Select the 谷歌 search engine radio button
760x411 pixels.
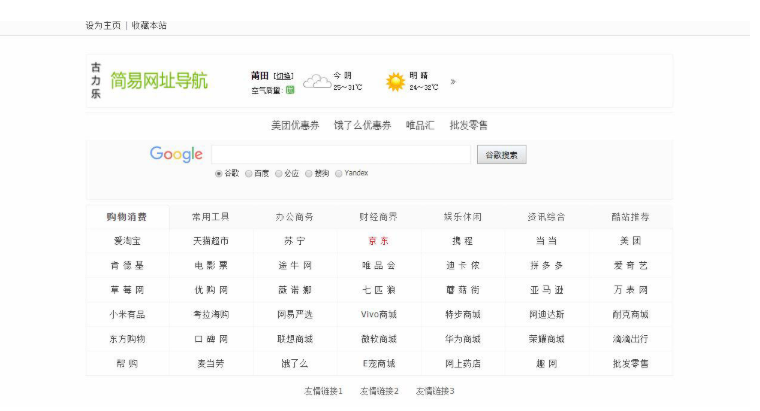[x=219, y=173]
